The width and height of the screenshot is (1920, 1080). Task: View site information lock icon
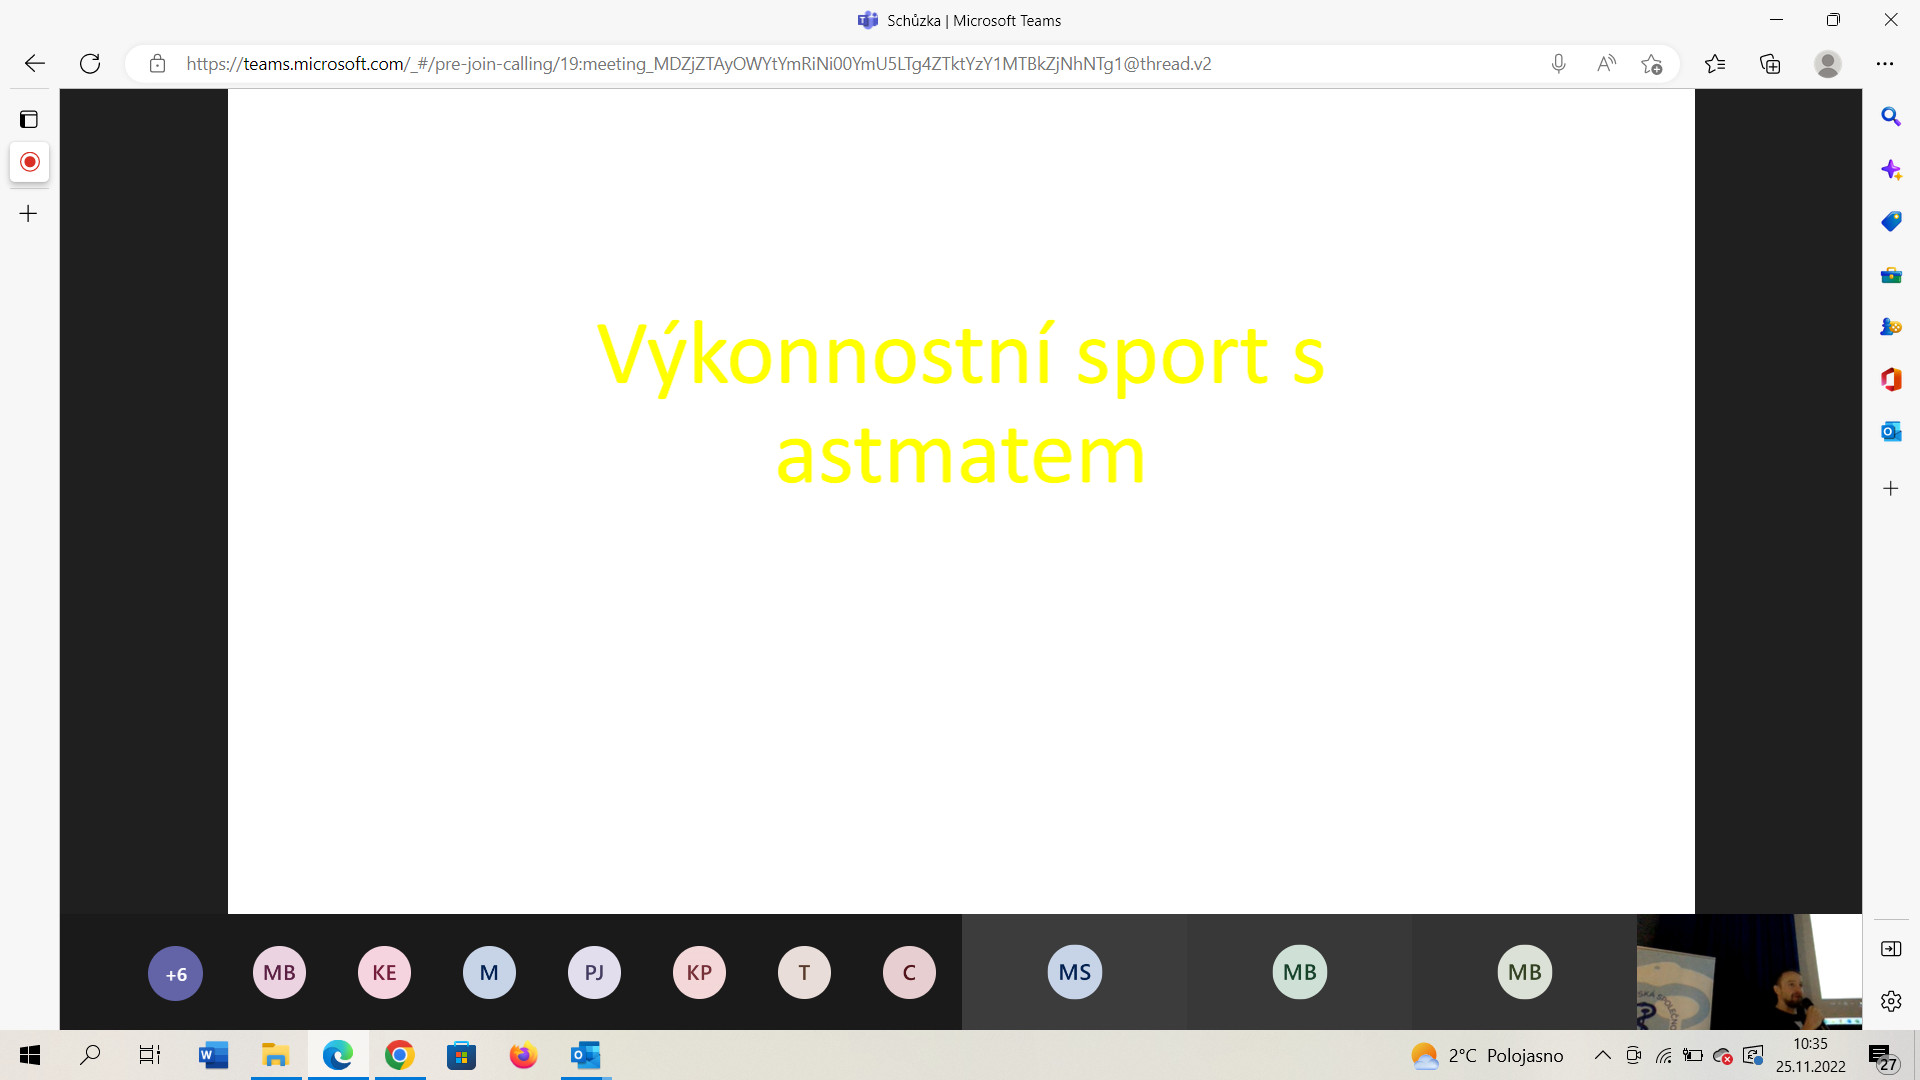pyautogui.click(x=157, y=64)
